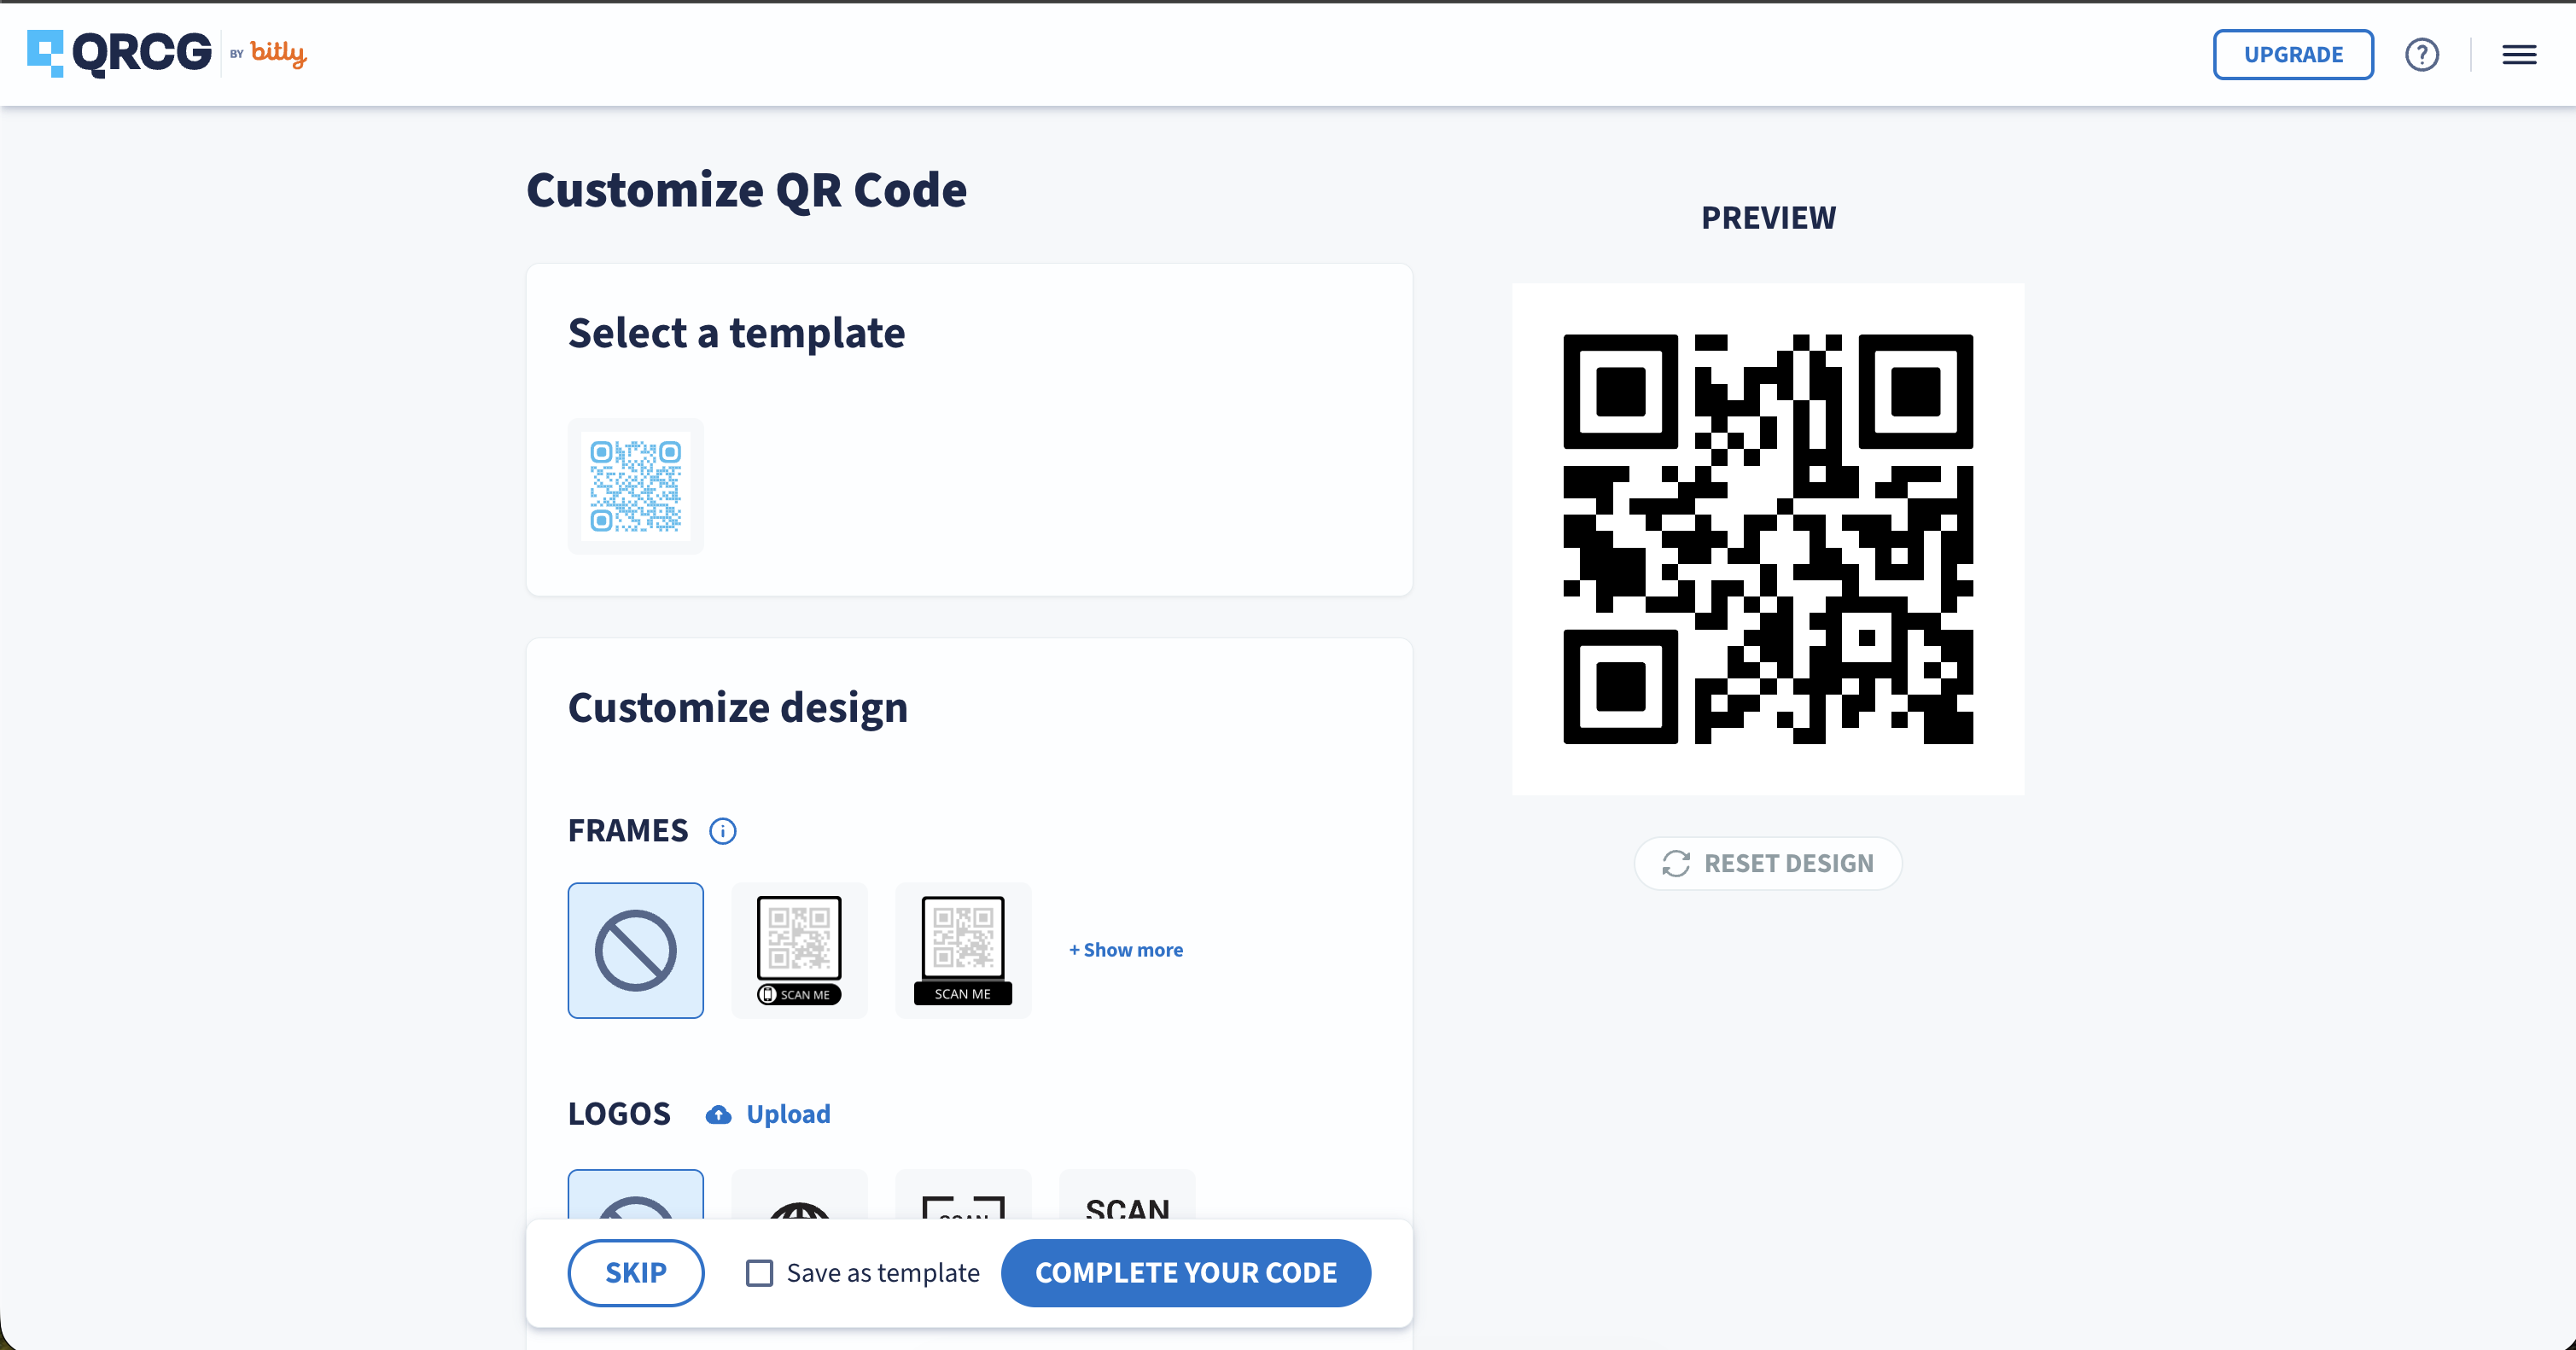Click the Upload logo link

click(768, 1114)
